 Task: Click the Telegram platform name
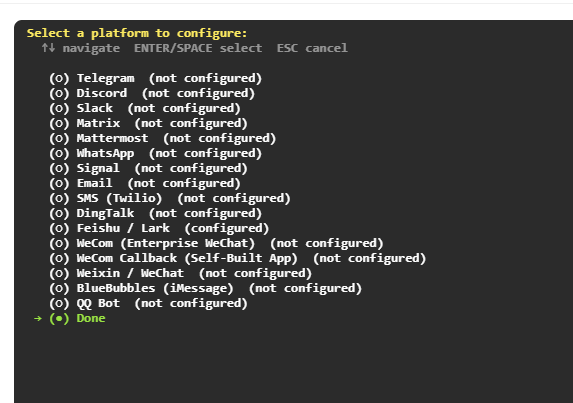tap(106, 78)
